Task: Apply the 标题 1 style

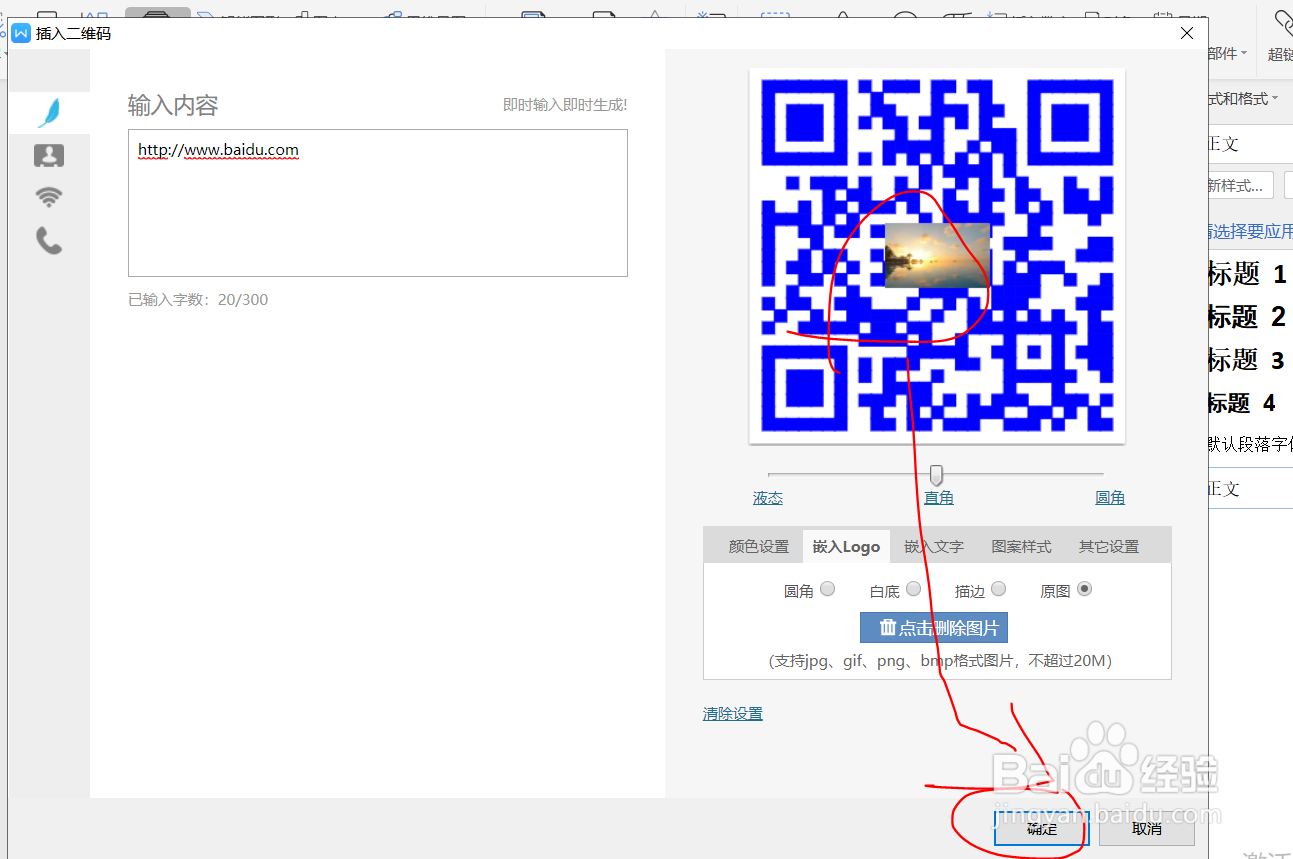Action: (1246, 273)
